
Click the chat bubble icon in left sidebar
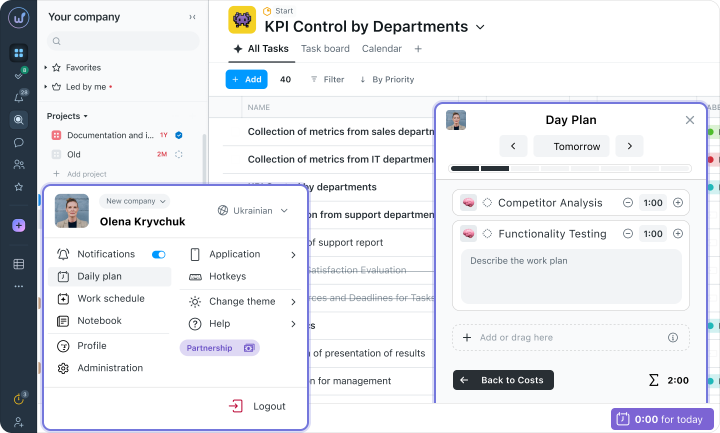coord(18,142)
